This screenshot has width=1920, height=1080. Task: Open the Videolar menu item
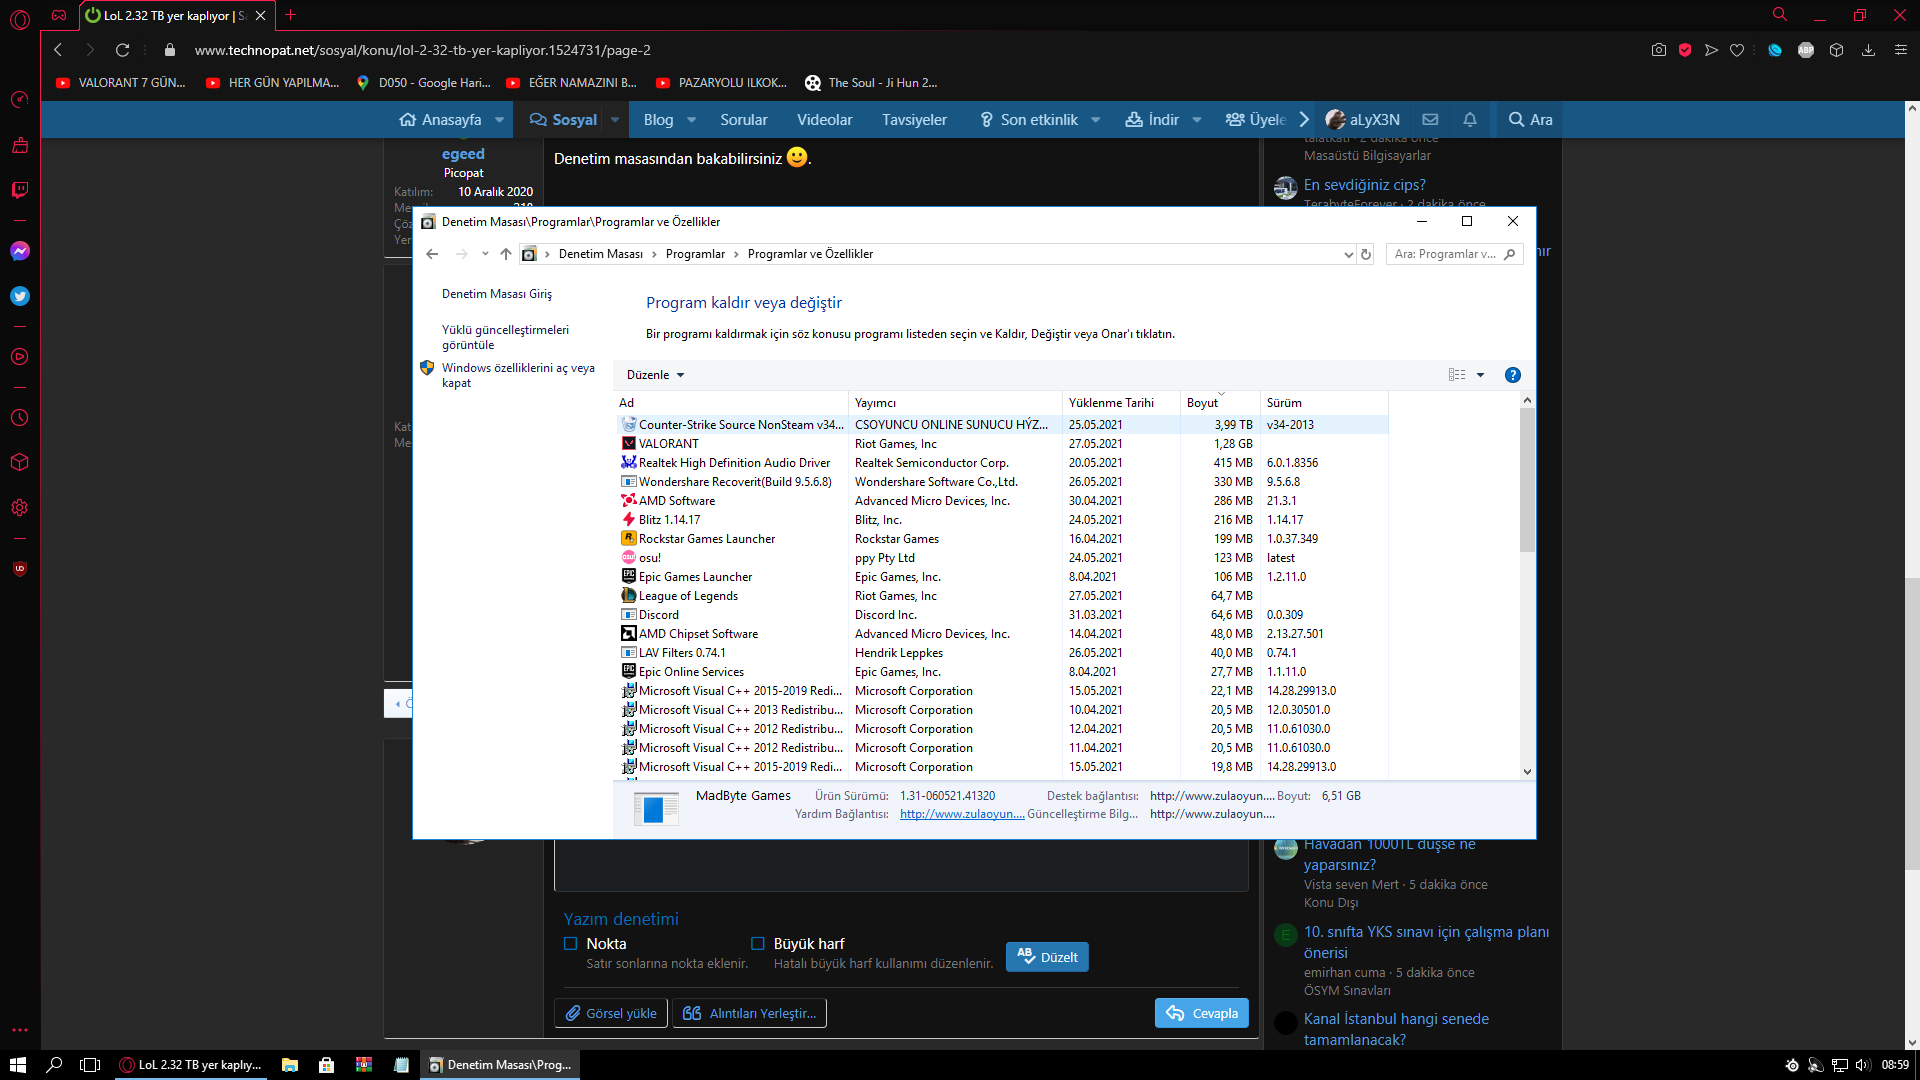[x=824, y=120]
